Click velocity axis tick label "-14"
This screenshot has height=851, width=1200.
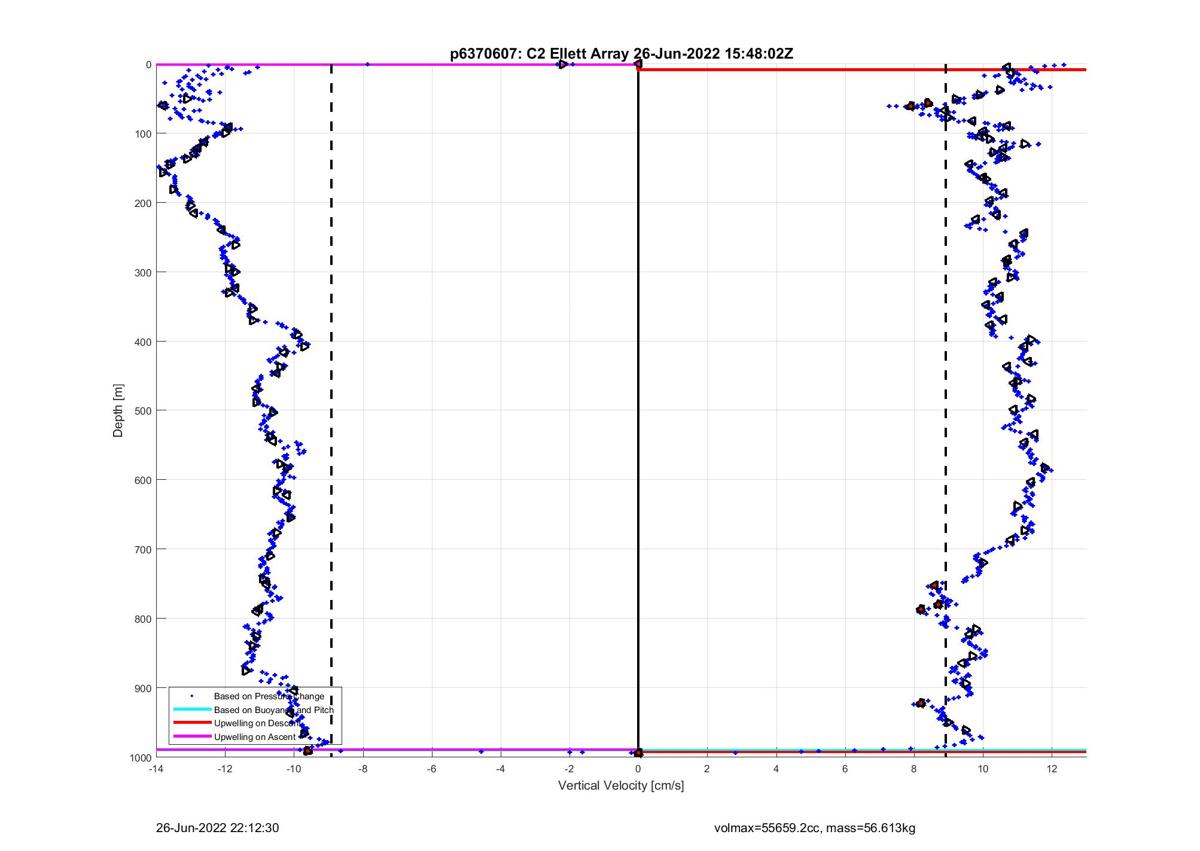[x=156, y=769]
